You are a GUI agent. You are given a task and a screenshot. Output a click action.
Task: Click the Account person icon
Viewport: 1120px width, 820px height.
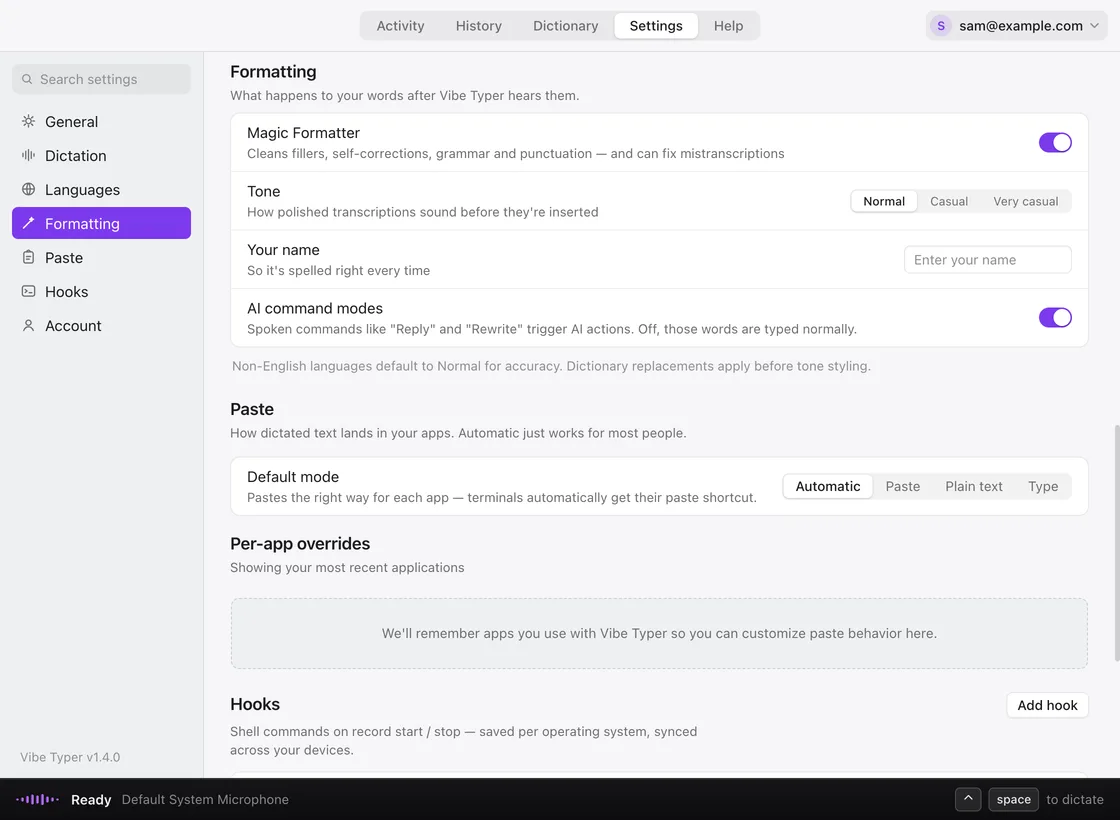coord(29,326)
